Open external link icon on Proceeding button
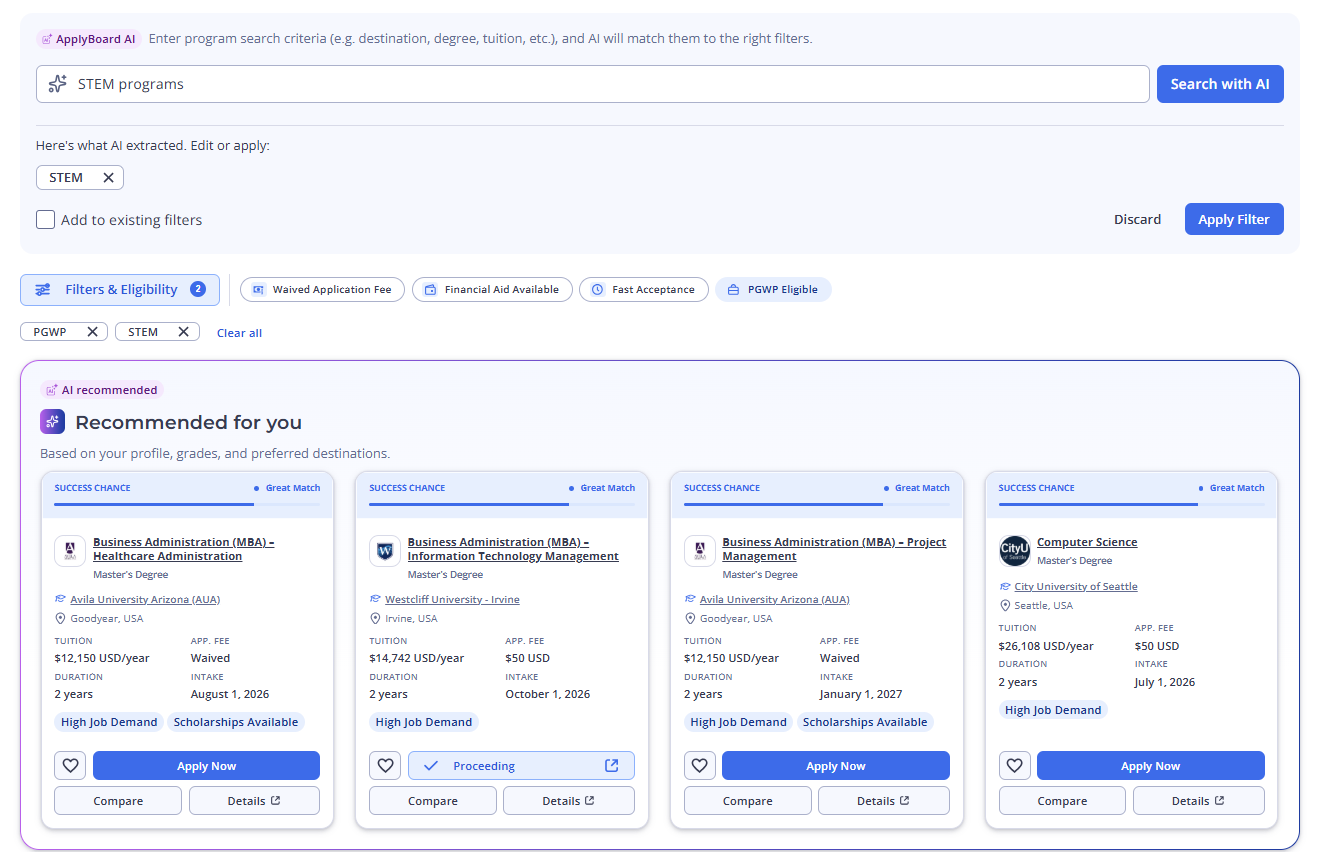The width and height of the screenshot is (1323, 852). pyautogui.click(x=612, y=766)
